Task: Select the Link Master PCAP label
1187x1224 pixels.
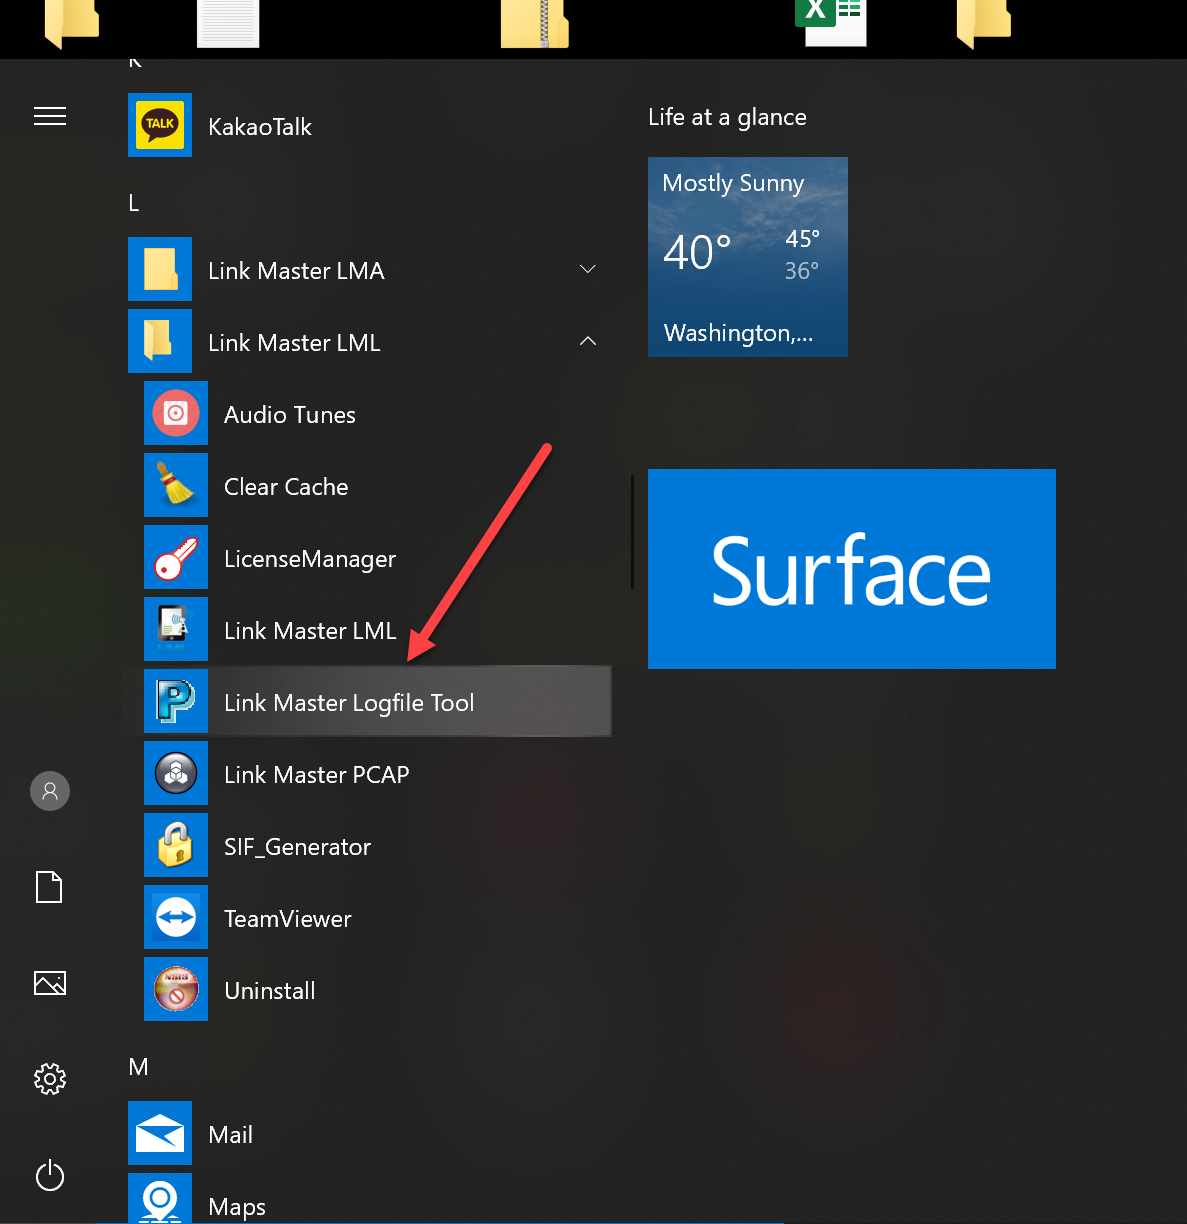Action: (317, 775)
